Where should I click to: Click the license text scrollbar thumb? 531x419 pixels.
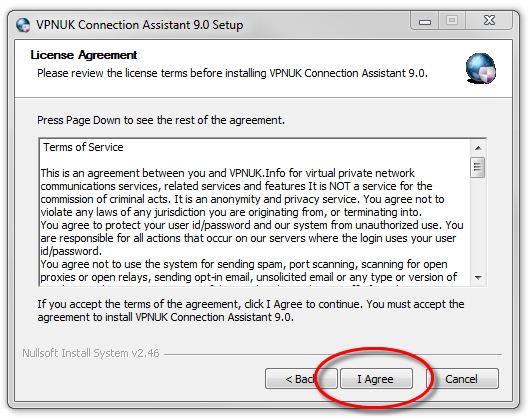coord(478,167)
